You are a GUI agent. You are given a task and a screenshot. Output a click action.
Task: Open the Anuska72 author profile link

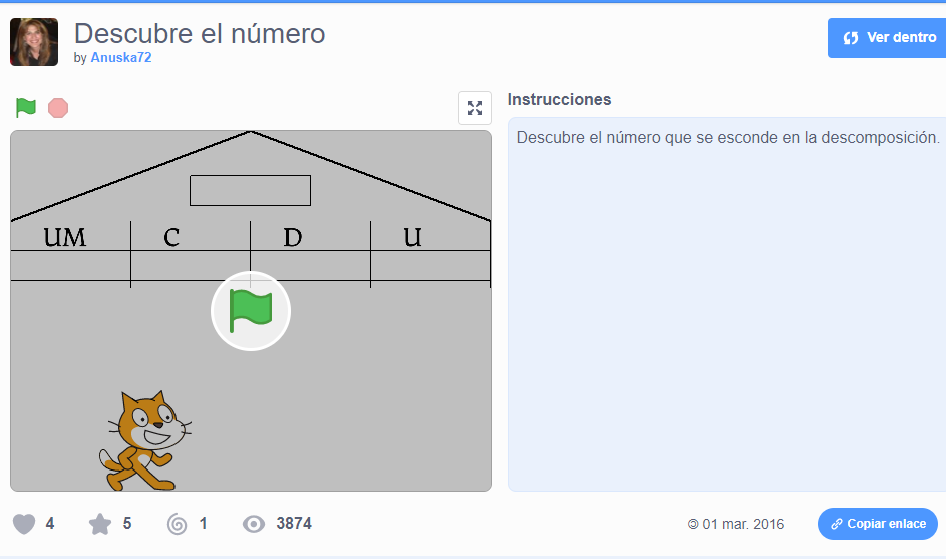click(x=121, y=57)
